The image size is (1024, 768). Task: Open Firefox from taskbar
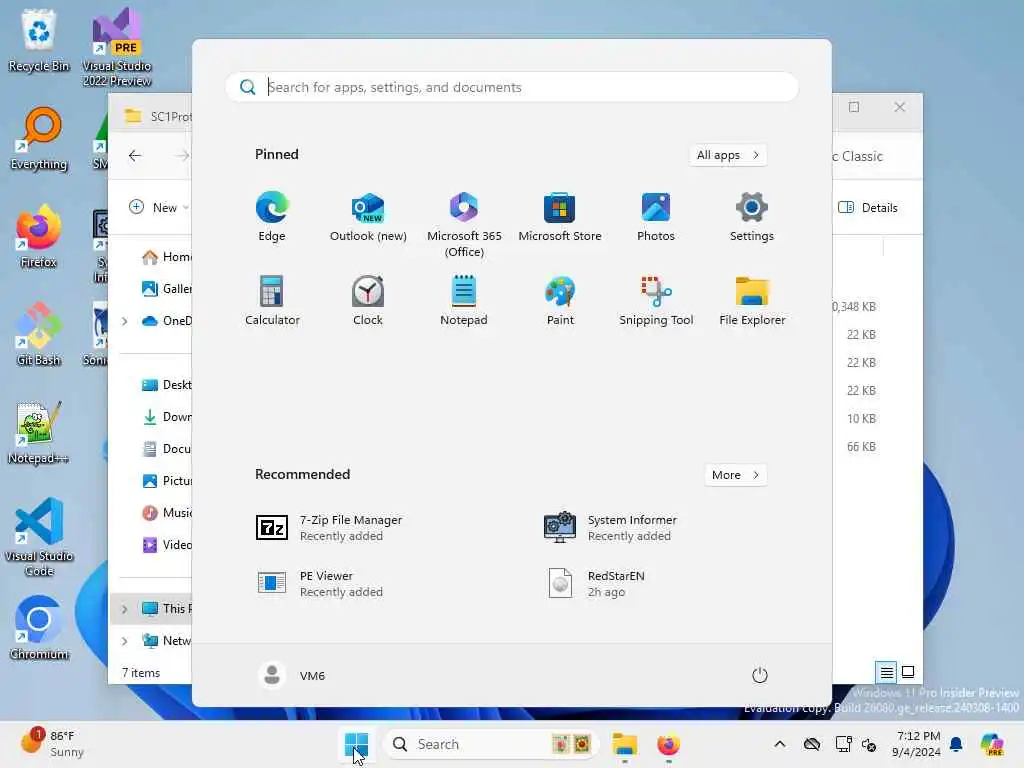[x=668, y=744]
